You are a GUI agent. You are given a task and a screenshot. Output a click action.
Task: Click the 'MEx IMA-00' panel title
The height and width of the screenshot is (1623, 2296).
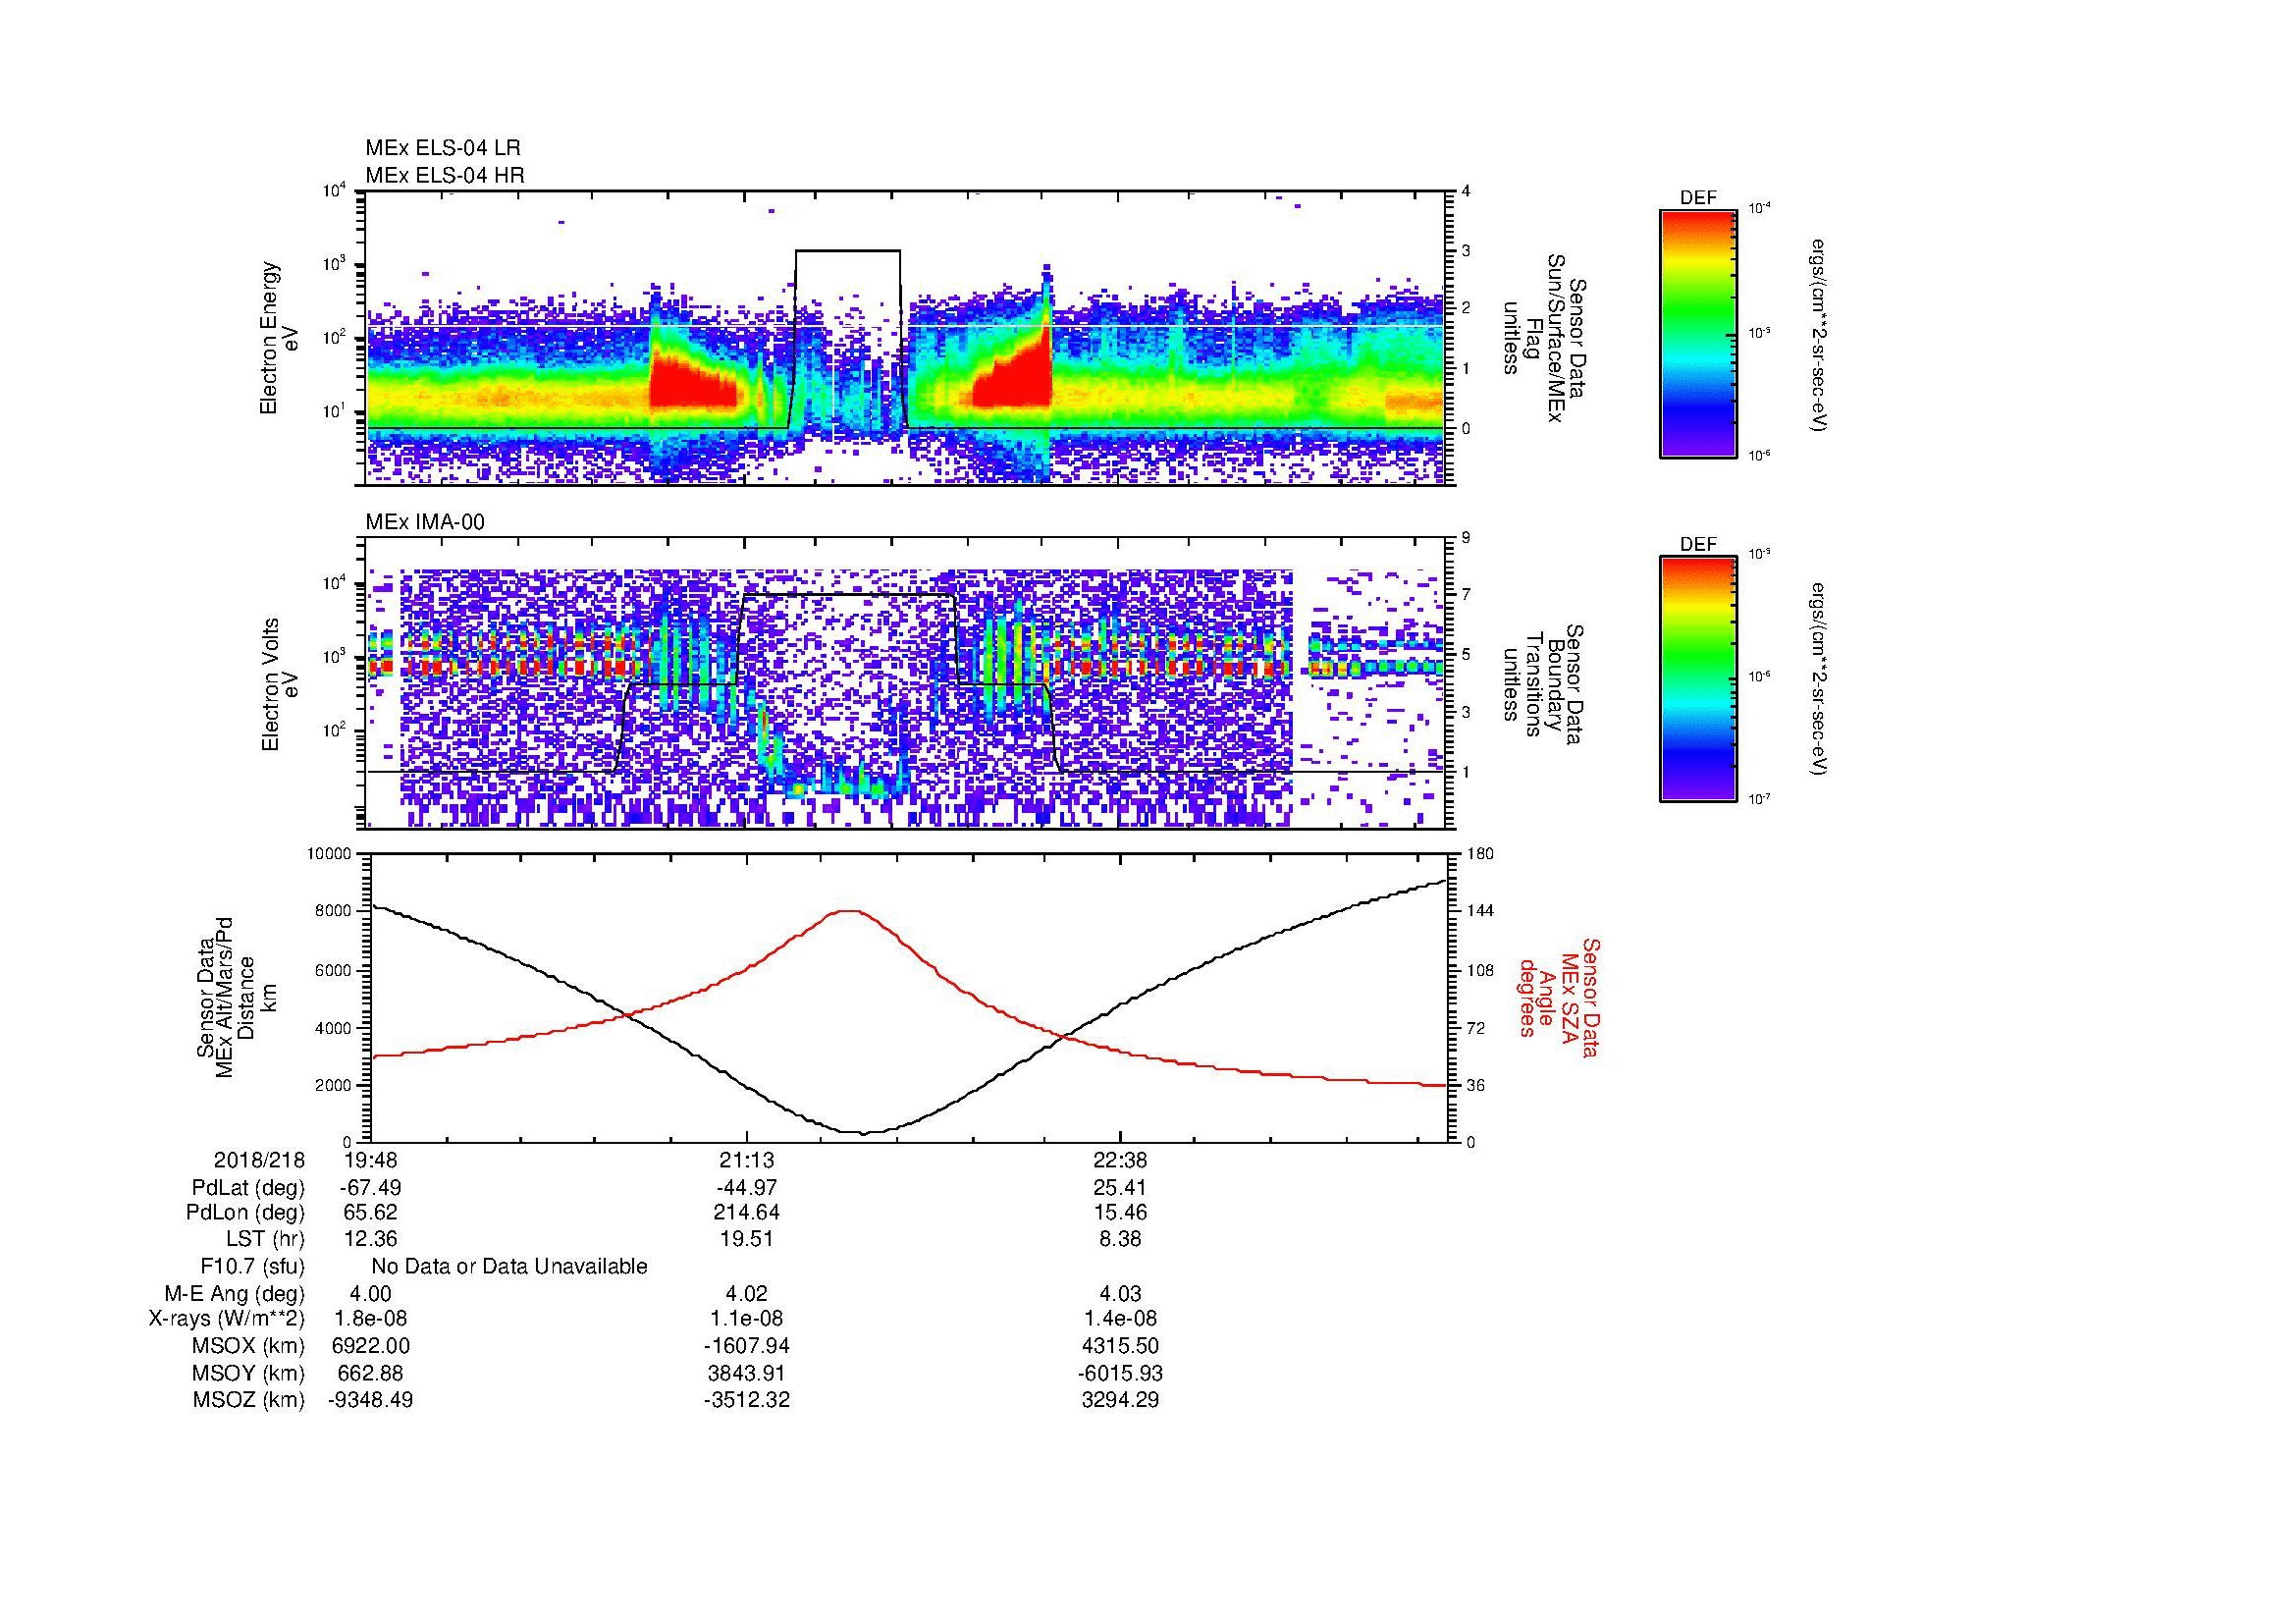coord(425,522)
